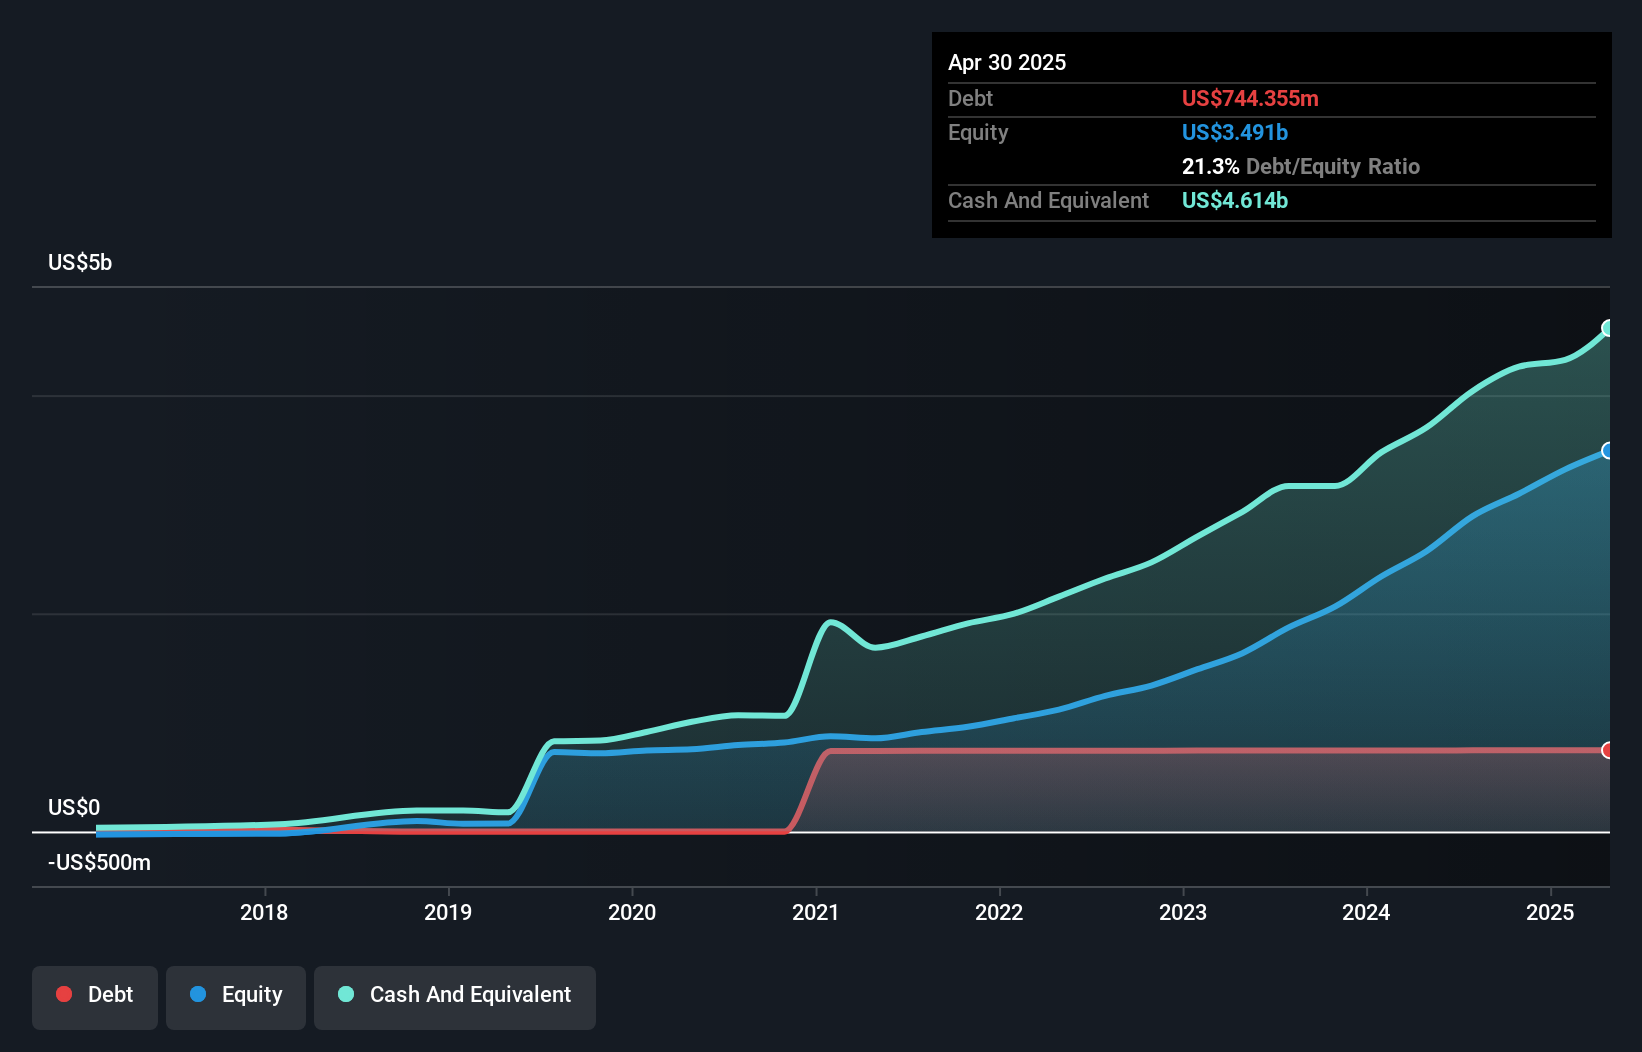Click the 21.3% Debt/Equity Ratio text
This screenshot has height=1052, width=1642.
coord(1301,166)
